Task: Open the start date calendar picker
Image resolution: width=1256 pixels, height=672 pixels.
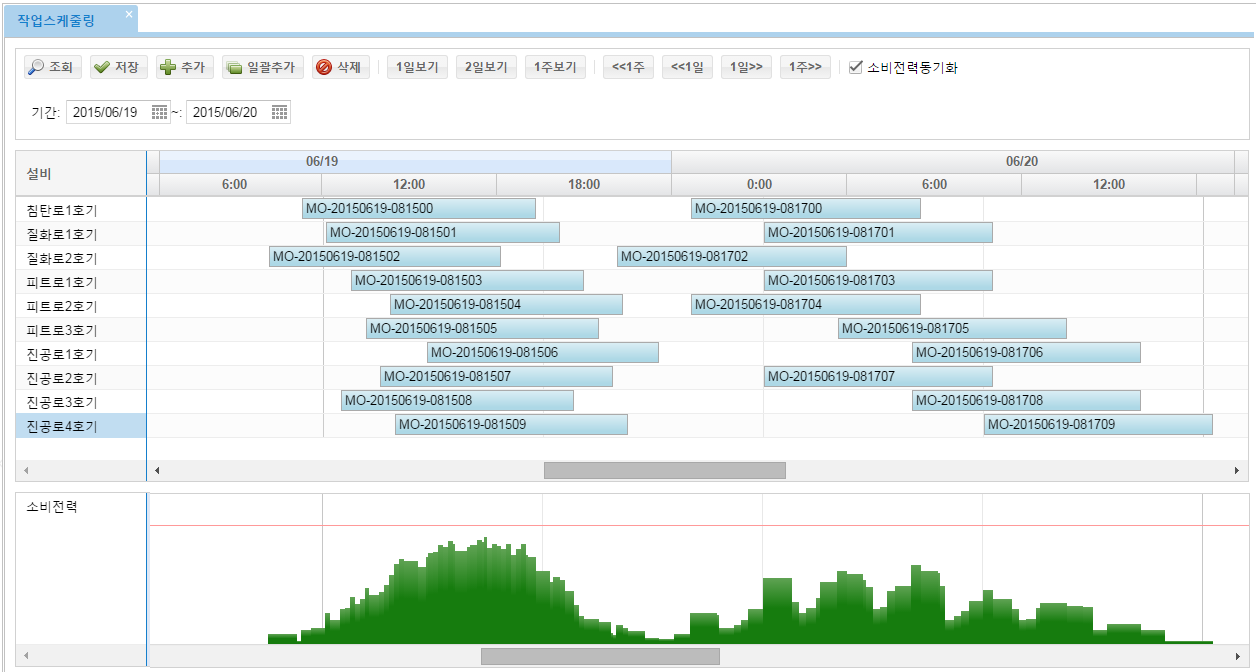Action: (x=159, y=112)
